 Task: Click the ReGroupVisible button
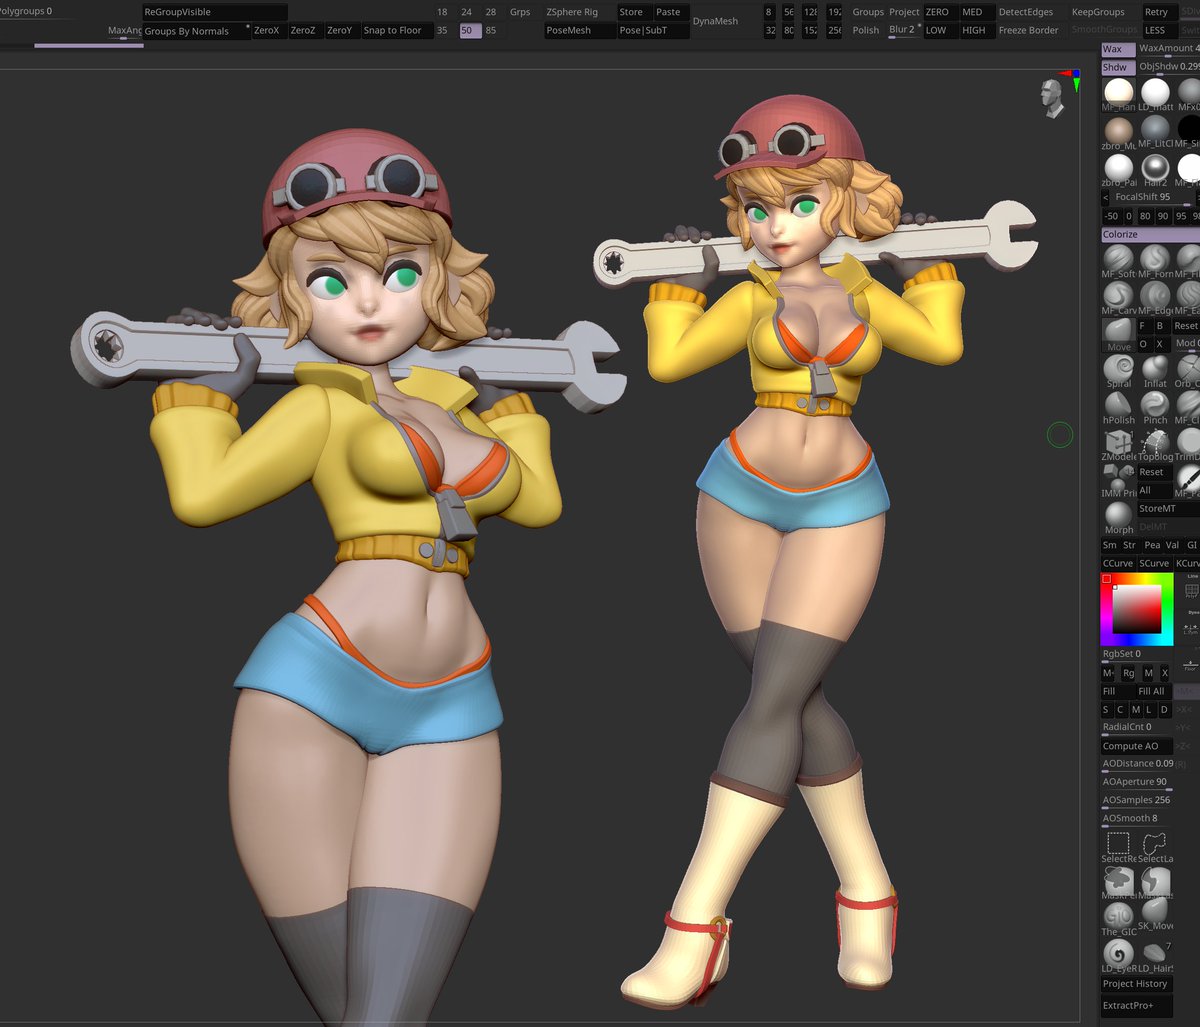[x=215, y=12]
